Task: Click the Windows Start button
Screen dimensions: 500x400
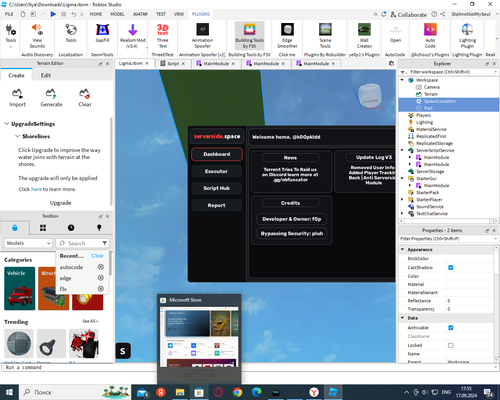Action: [x=9, y=392]
